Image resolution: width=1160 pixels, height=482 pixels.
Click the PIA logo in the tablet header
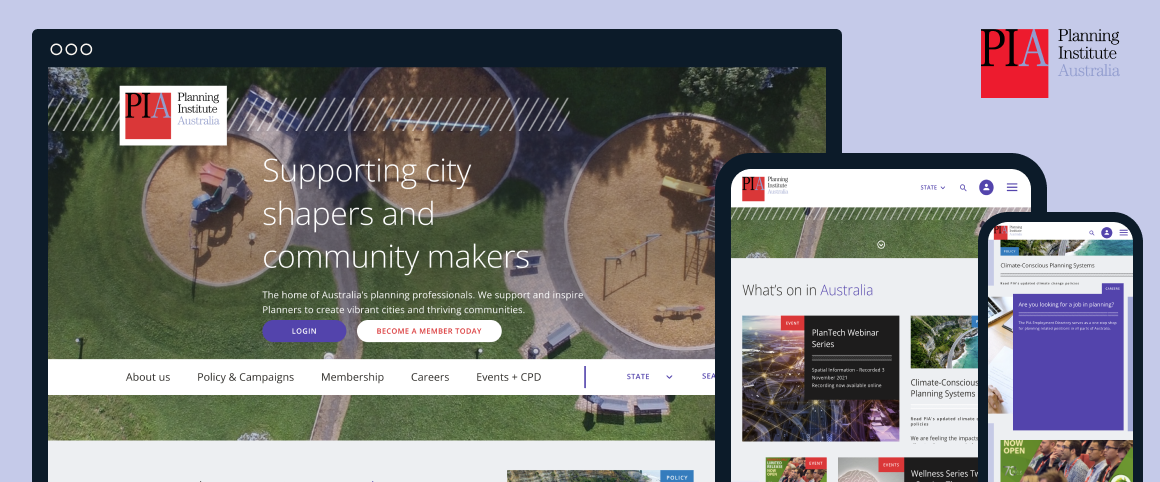766,188
